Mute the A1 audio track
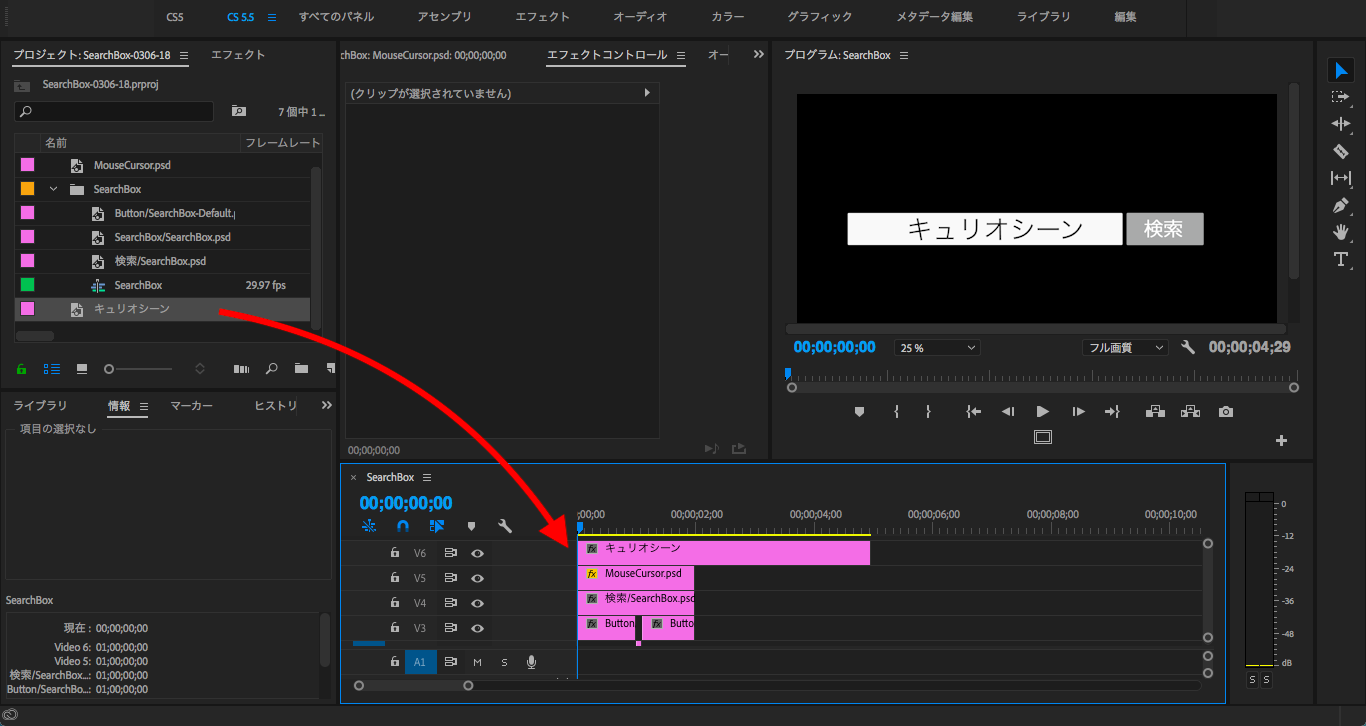 tap(477, 662)
